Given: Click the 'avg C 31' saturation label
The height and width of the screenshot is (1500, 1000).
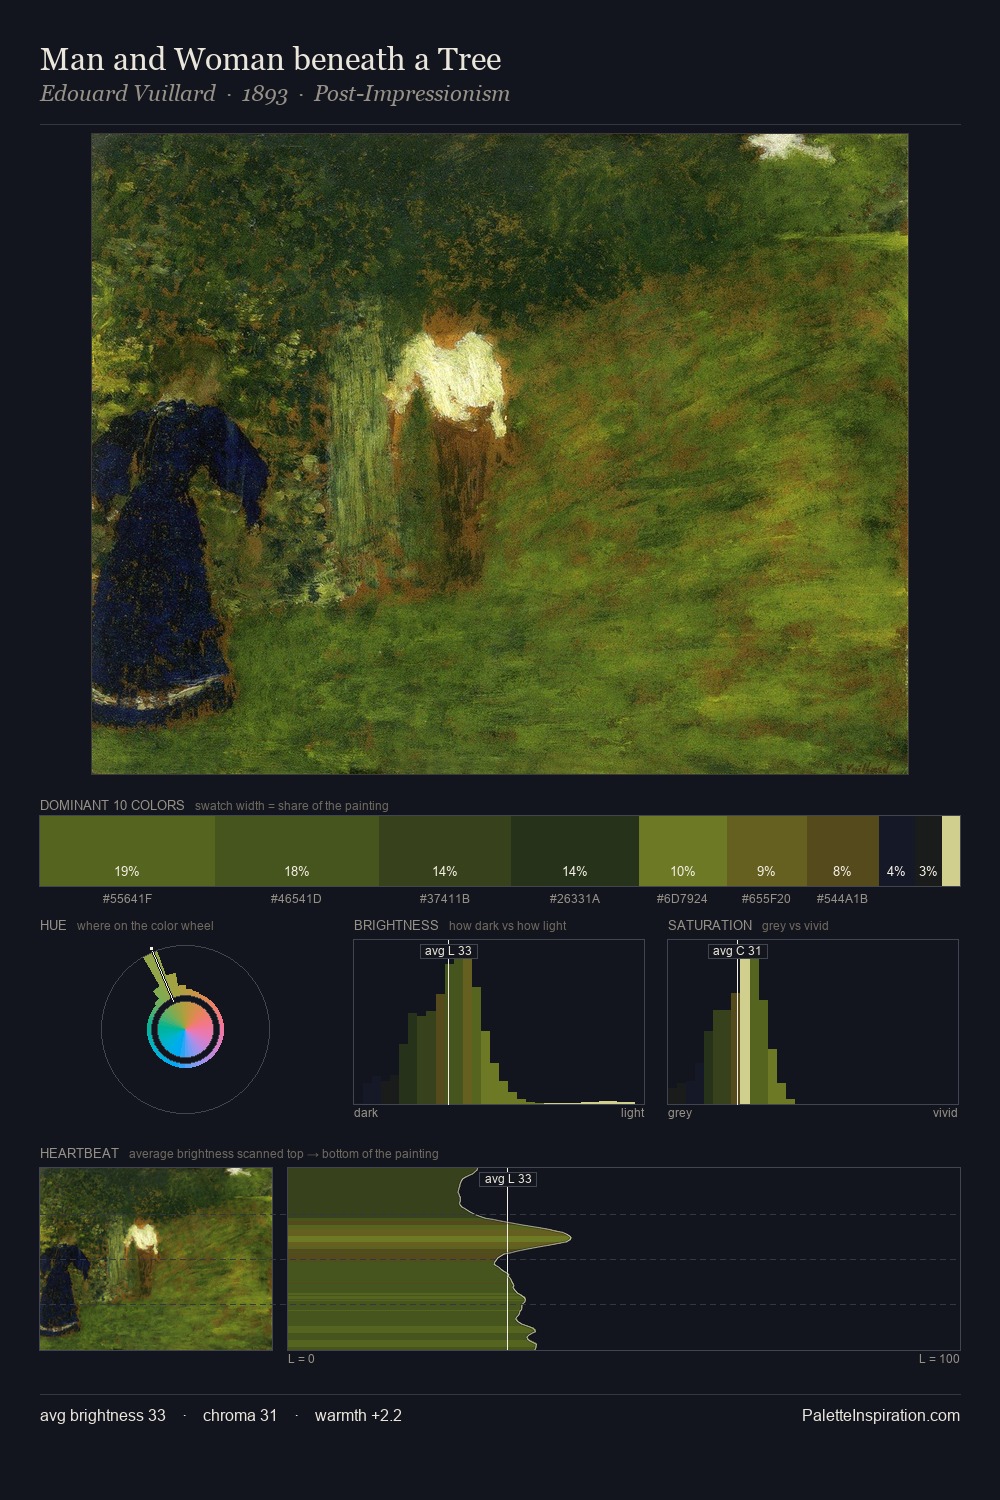Looking at the screenshot, I should point(737,951).
